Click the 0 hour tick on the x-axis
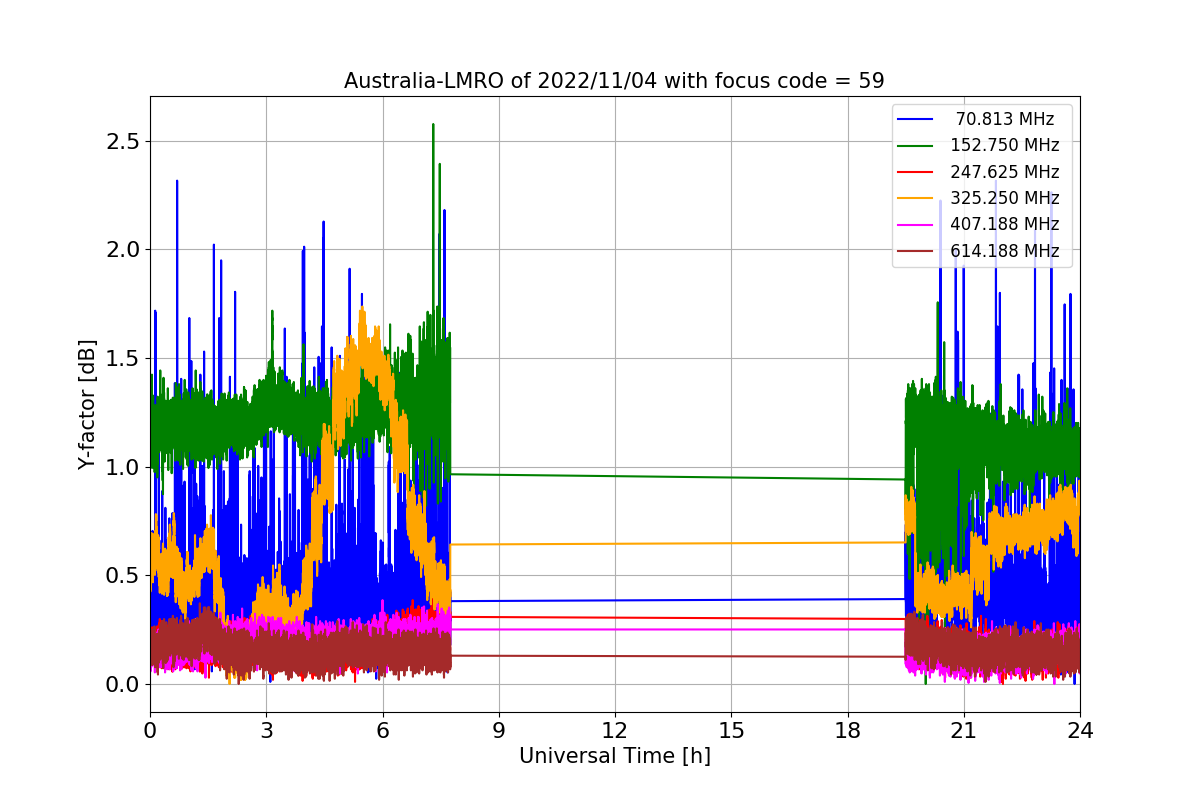Viewport: 1200px width, 800px height. point(150,731)
